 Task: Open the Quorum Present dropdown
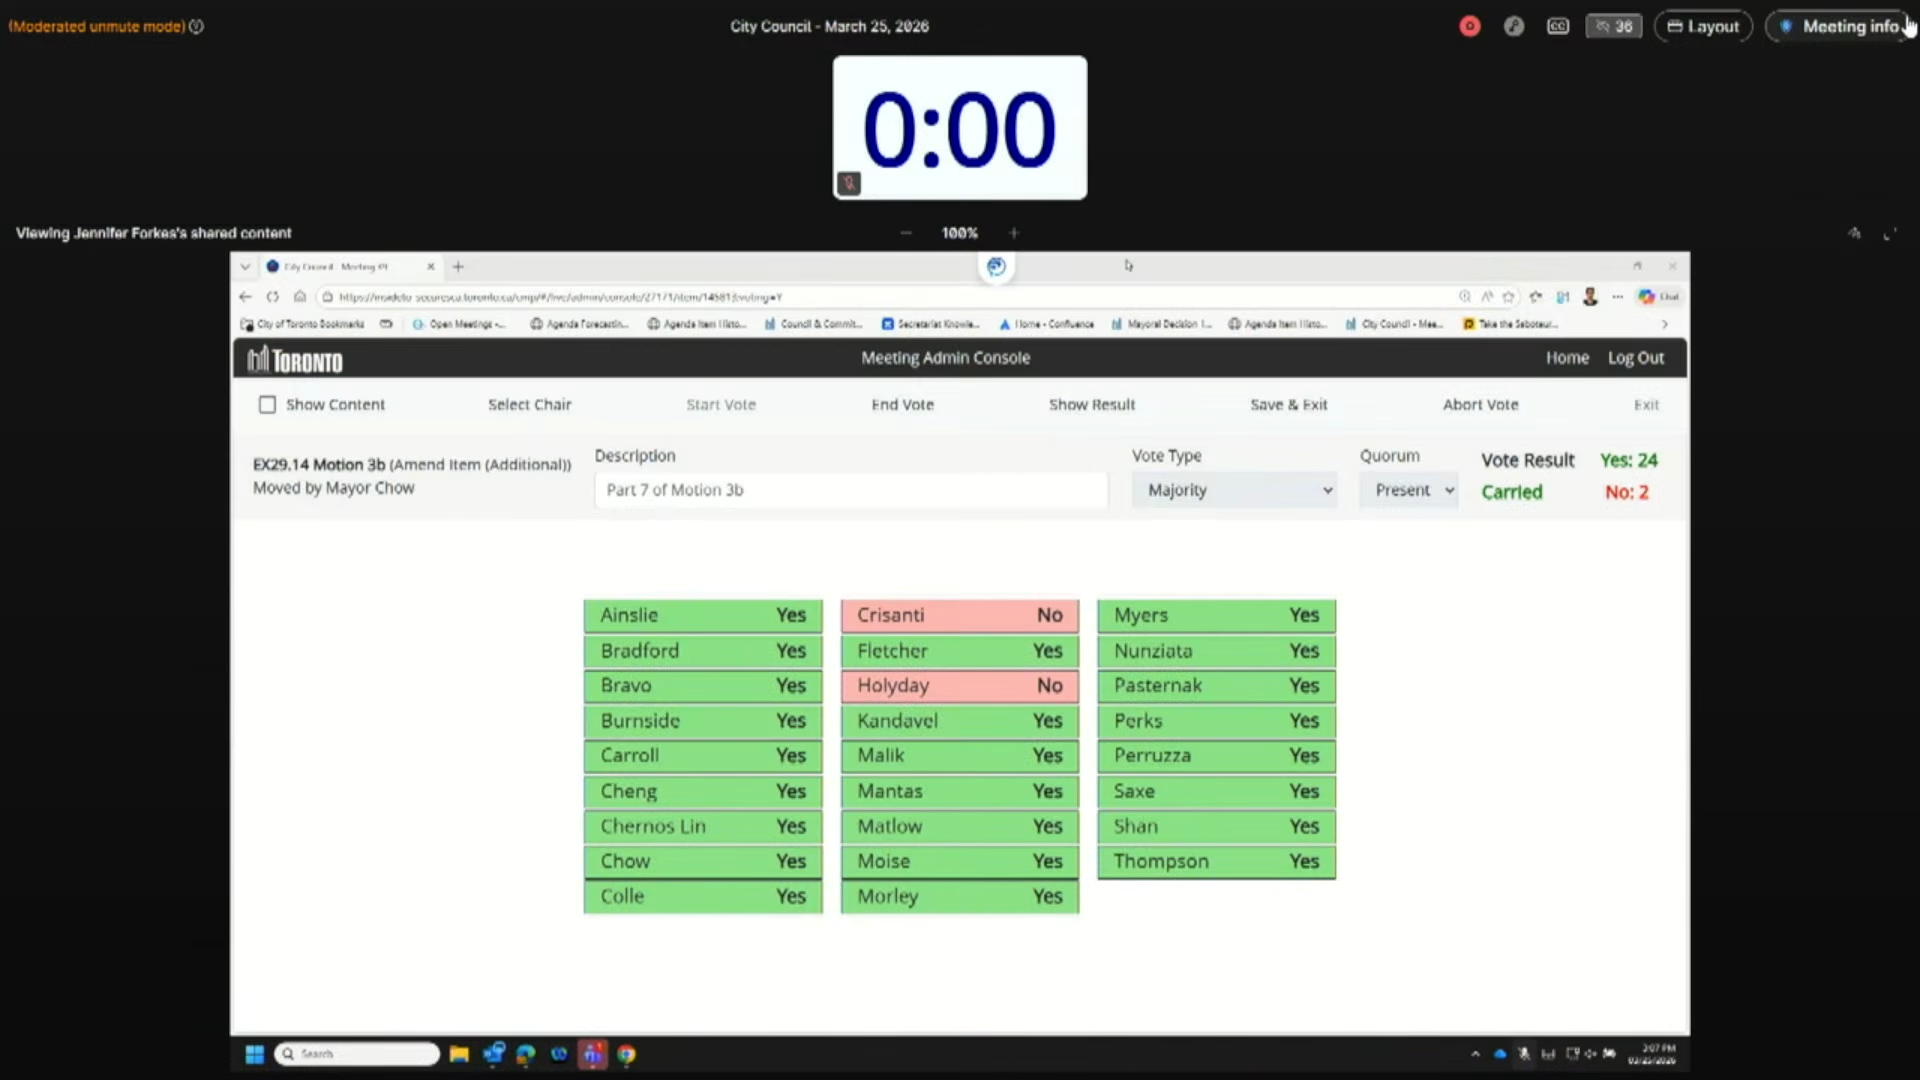coord(1408,490)
